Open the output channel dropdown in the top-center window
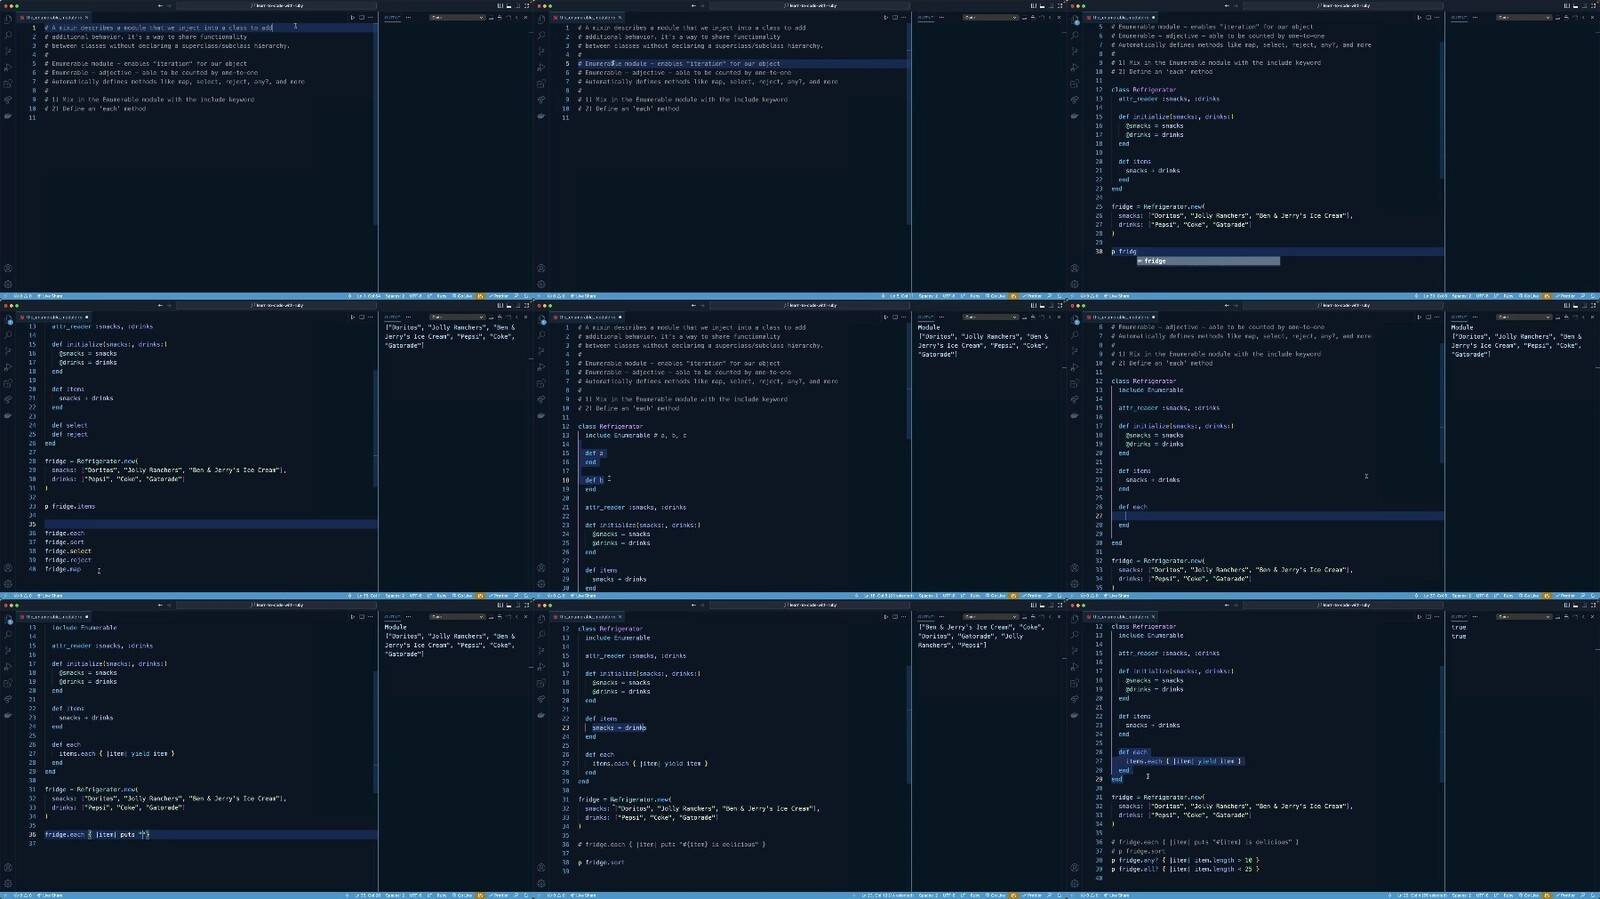The width and height of the screenshot is (1600, 899). pos(989,17)
